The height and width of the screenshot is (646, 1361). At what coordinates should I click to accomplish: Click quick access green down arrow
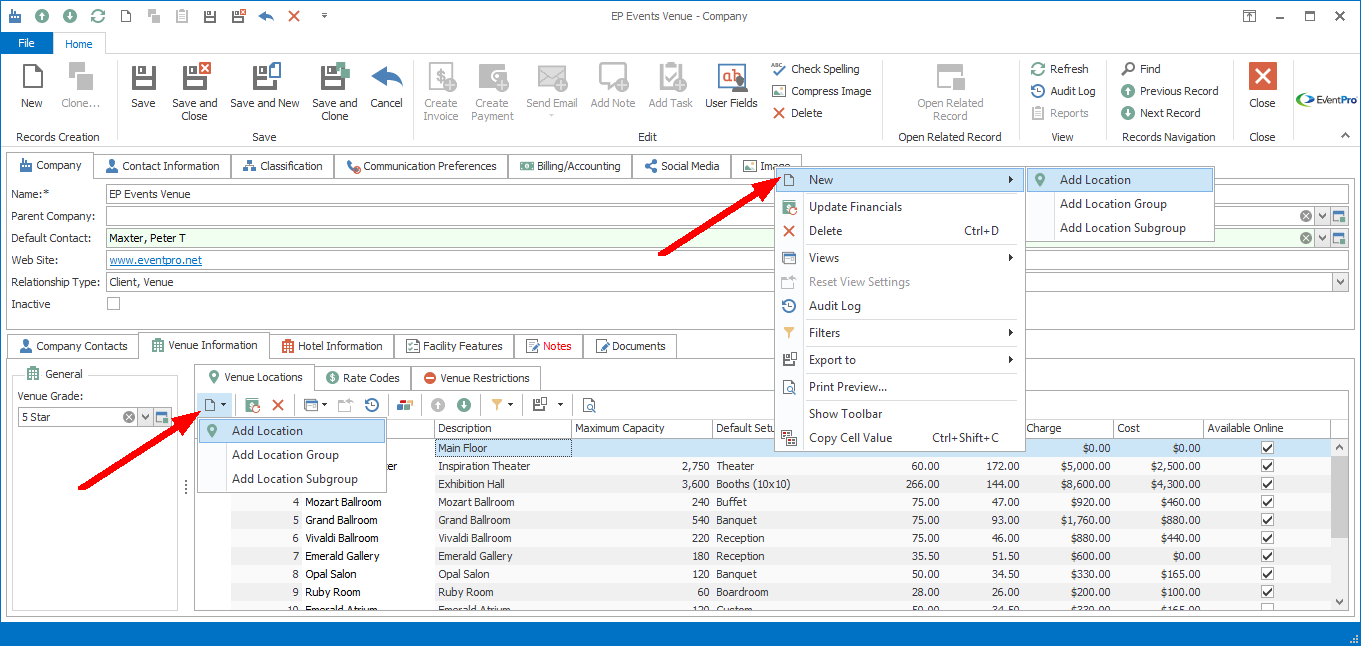(69, 16)
